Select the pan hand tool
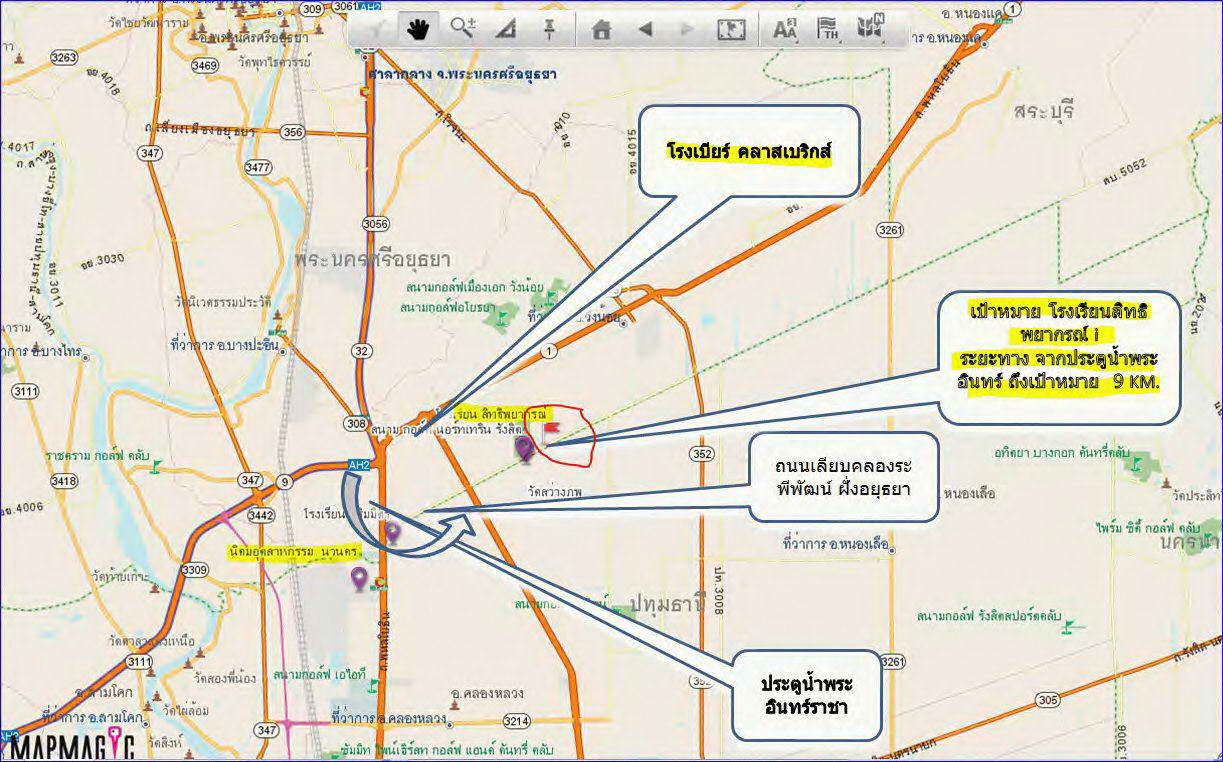This screenshot has height=762, width=1223. click(x=420, y=28)
